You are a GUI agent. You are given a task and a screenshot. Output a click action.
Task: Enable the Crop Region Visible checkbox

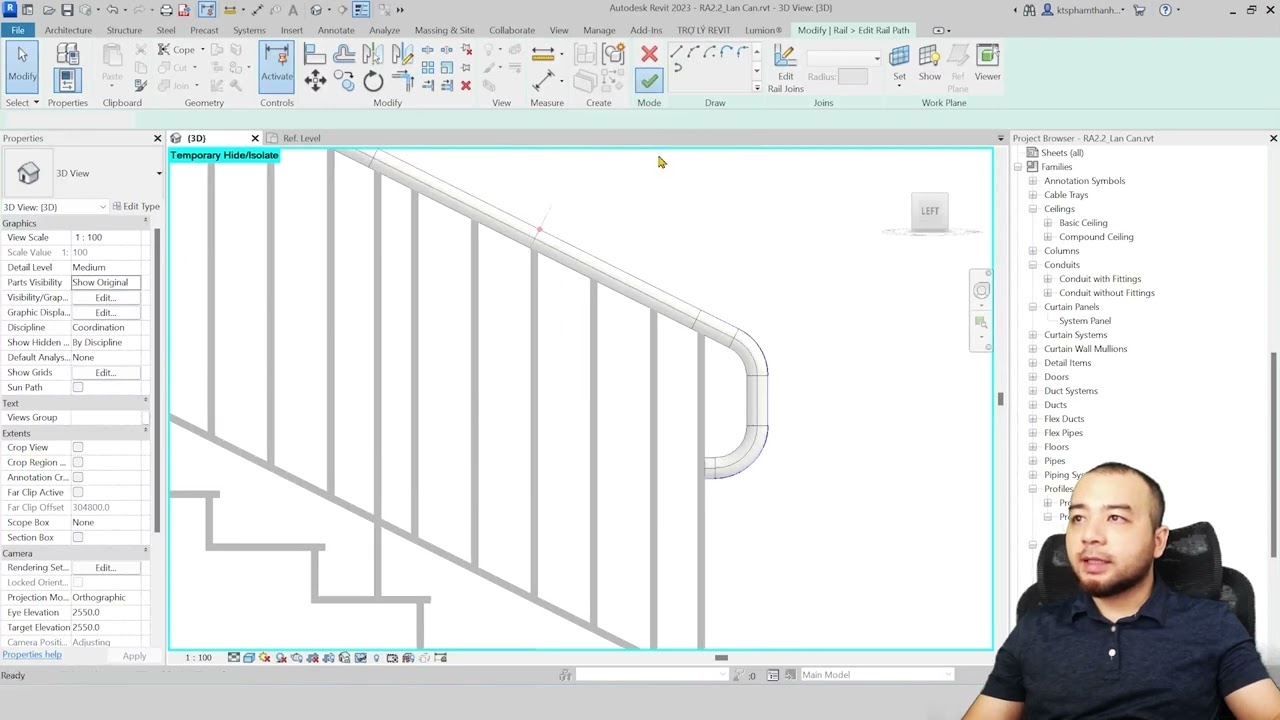tap(78, 462)
